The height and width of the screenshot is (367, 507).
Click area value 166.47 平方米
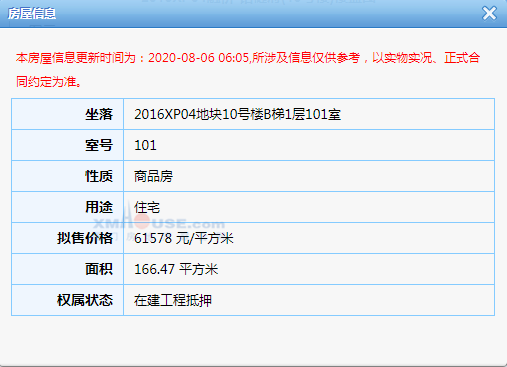176,269
